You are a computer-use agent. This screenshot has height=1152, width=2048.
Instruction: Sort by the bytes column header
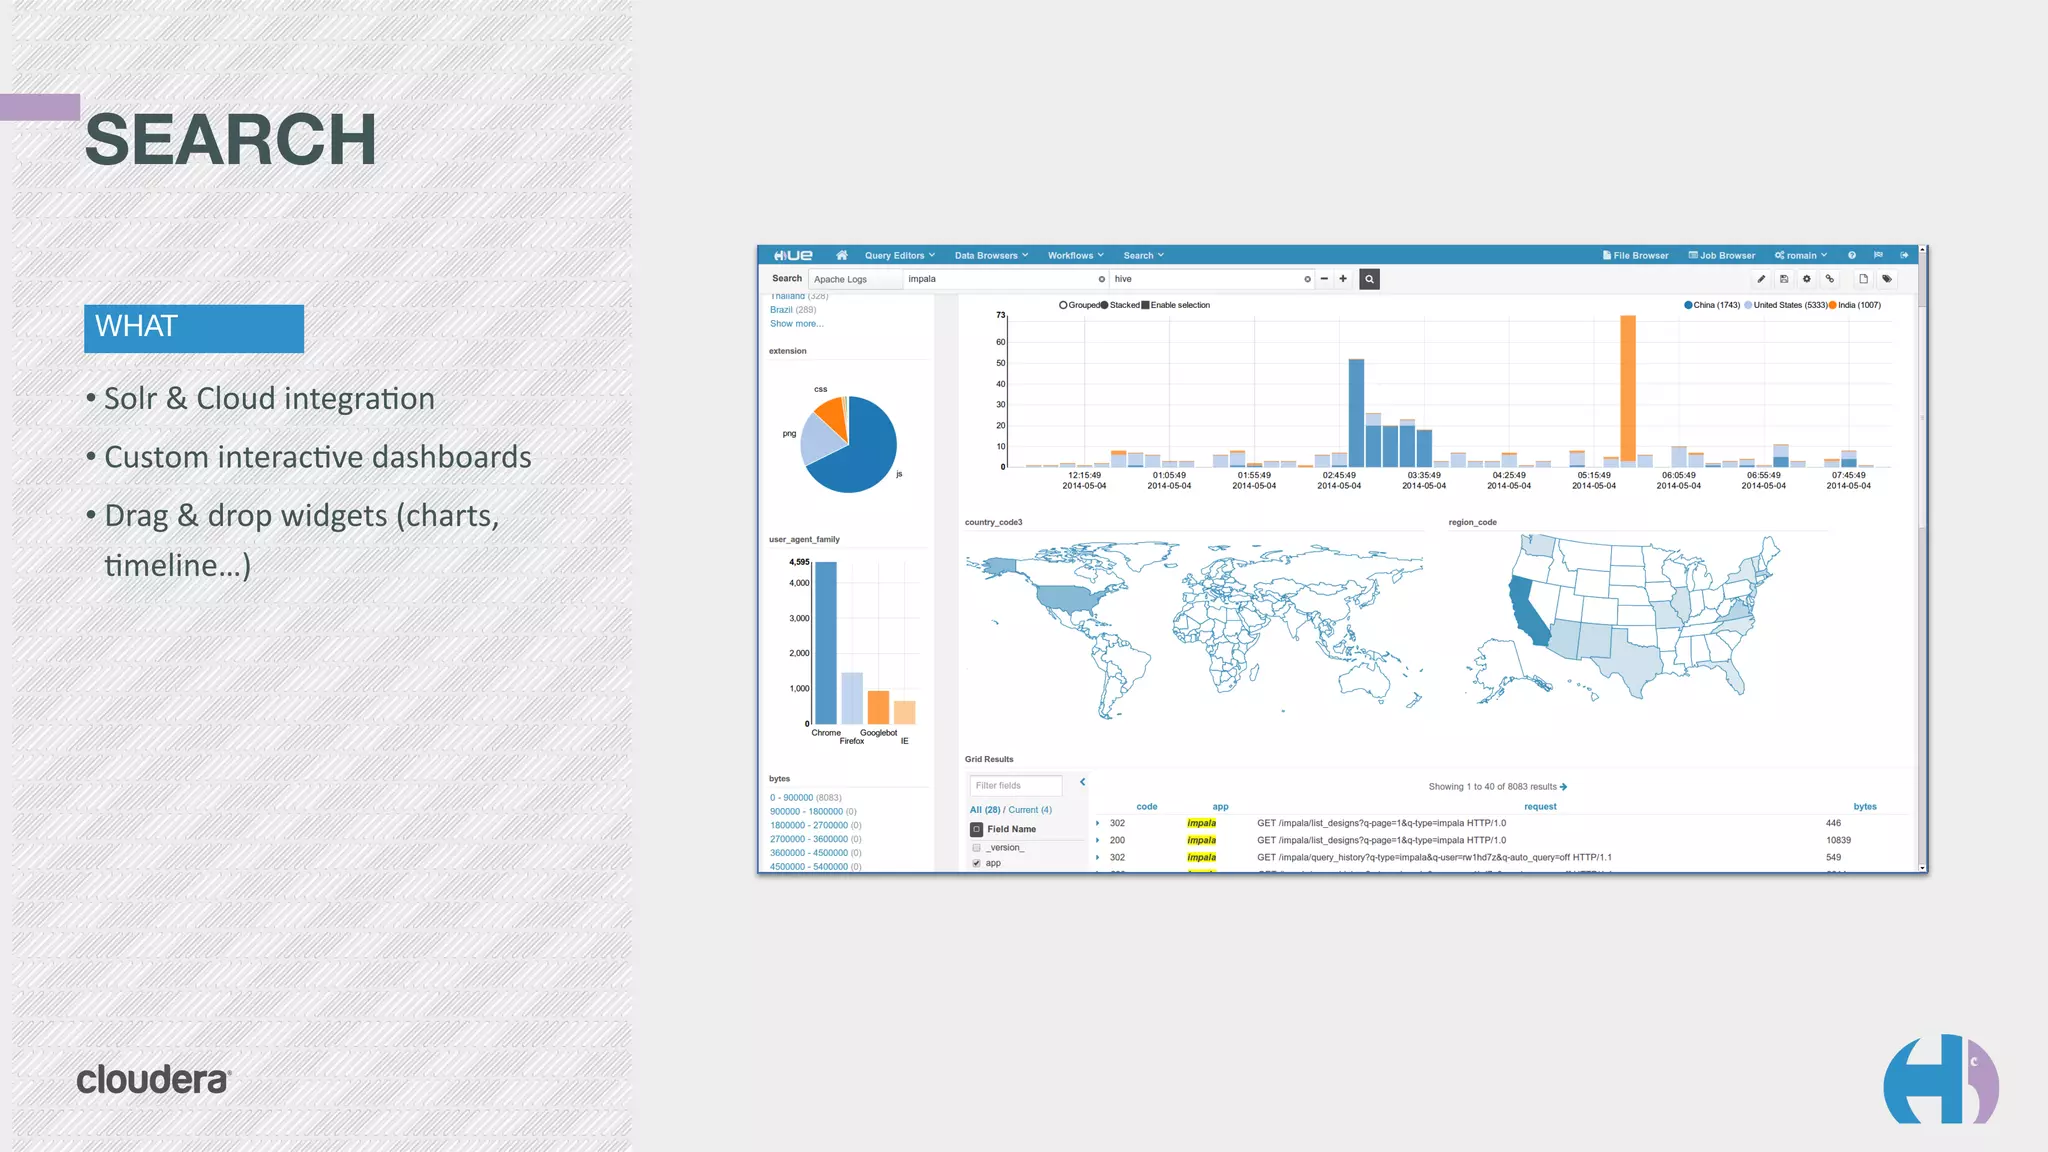1865,807
